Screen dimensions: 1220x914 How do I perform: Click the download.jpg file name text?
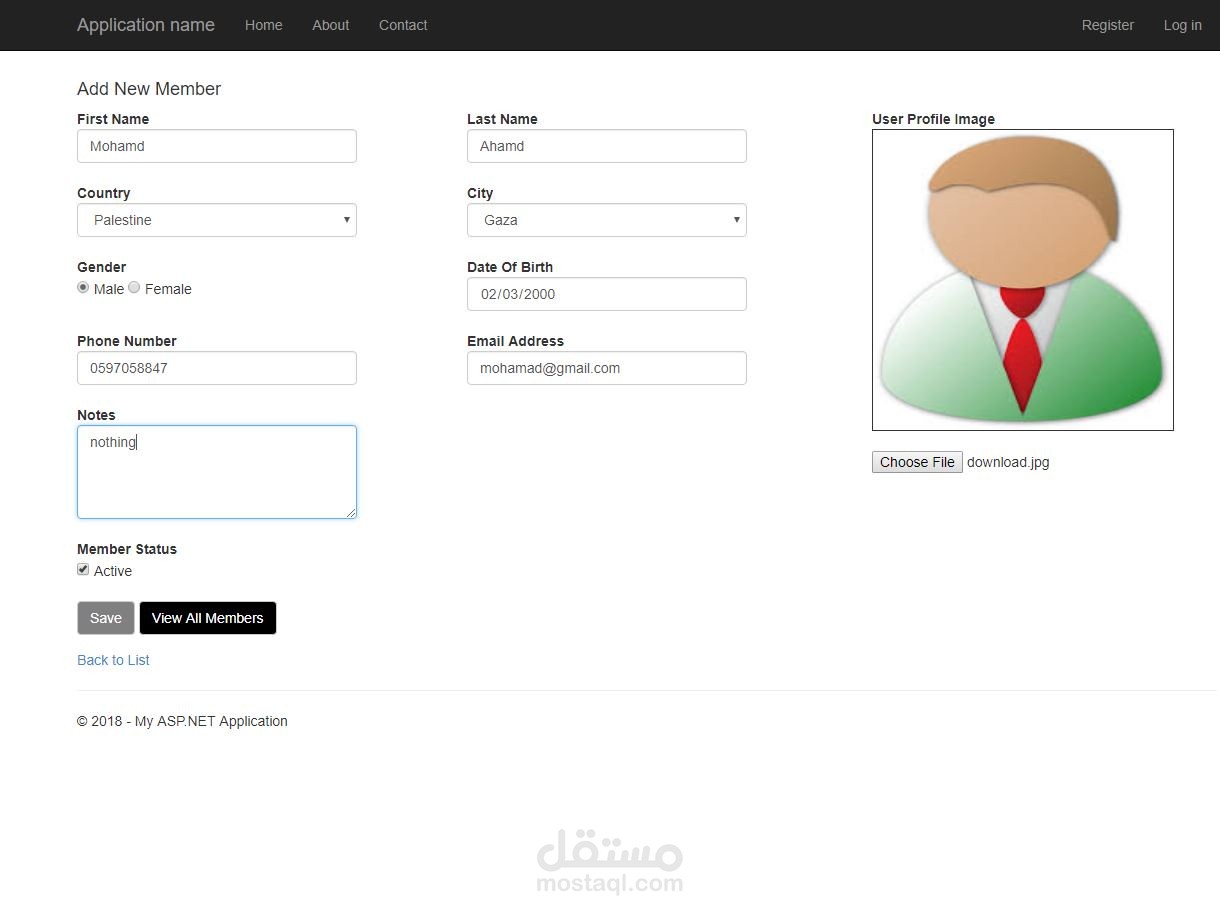(1008, 462)
